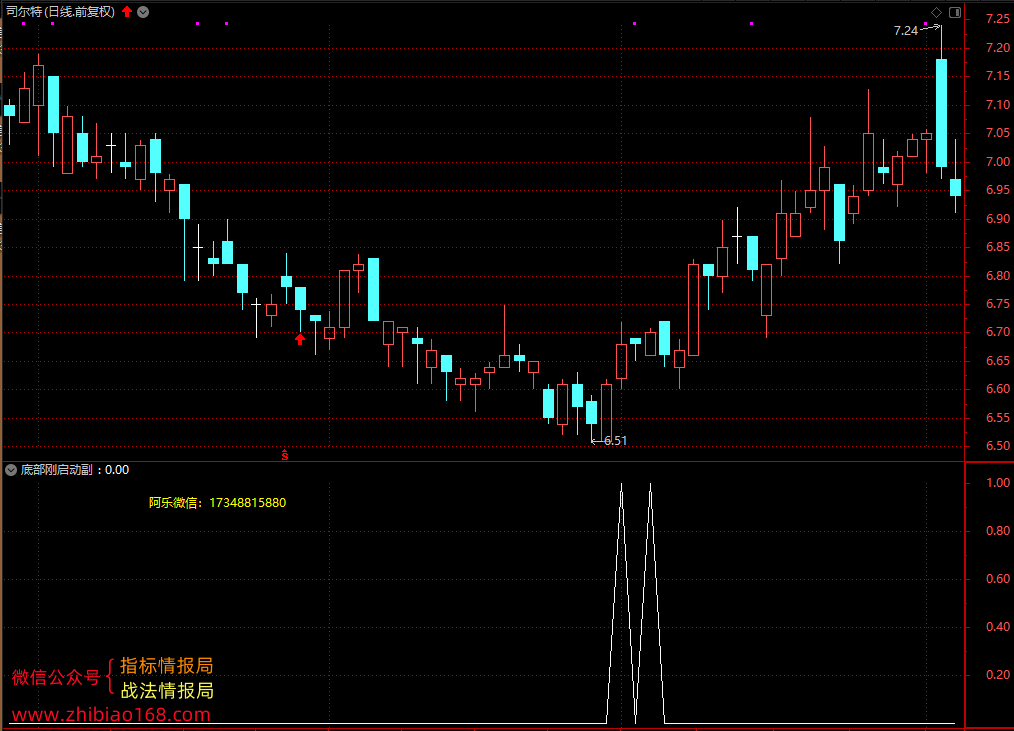Expand the chevron beside the 底部刚启动副 indicator
This screenshot has height=731, width=1014.
coord(11,470)
